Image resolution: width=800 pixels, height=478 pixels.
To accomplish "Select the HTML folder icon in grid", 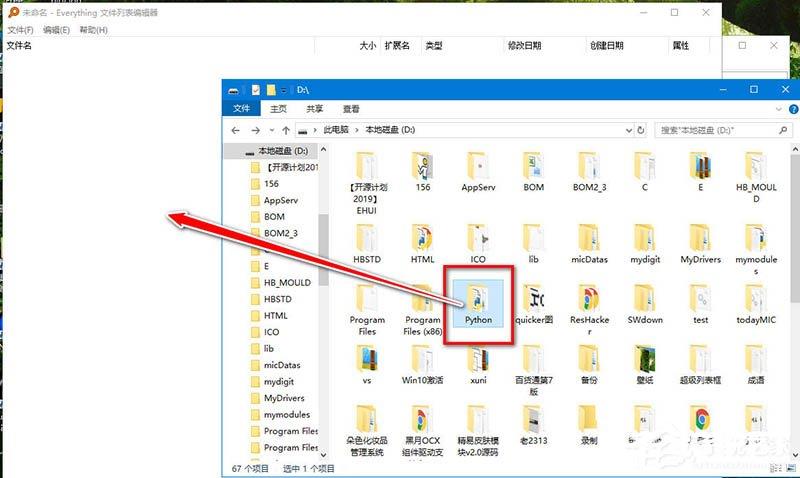I will coord(422,238).
